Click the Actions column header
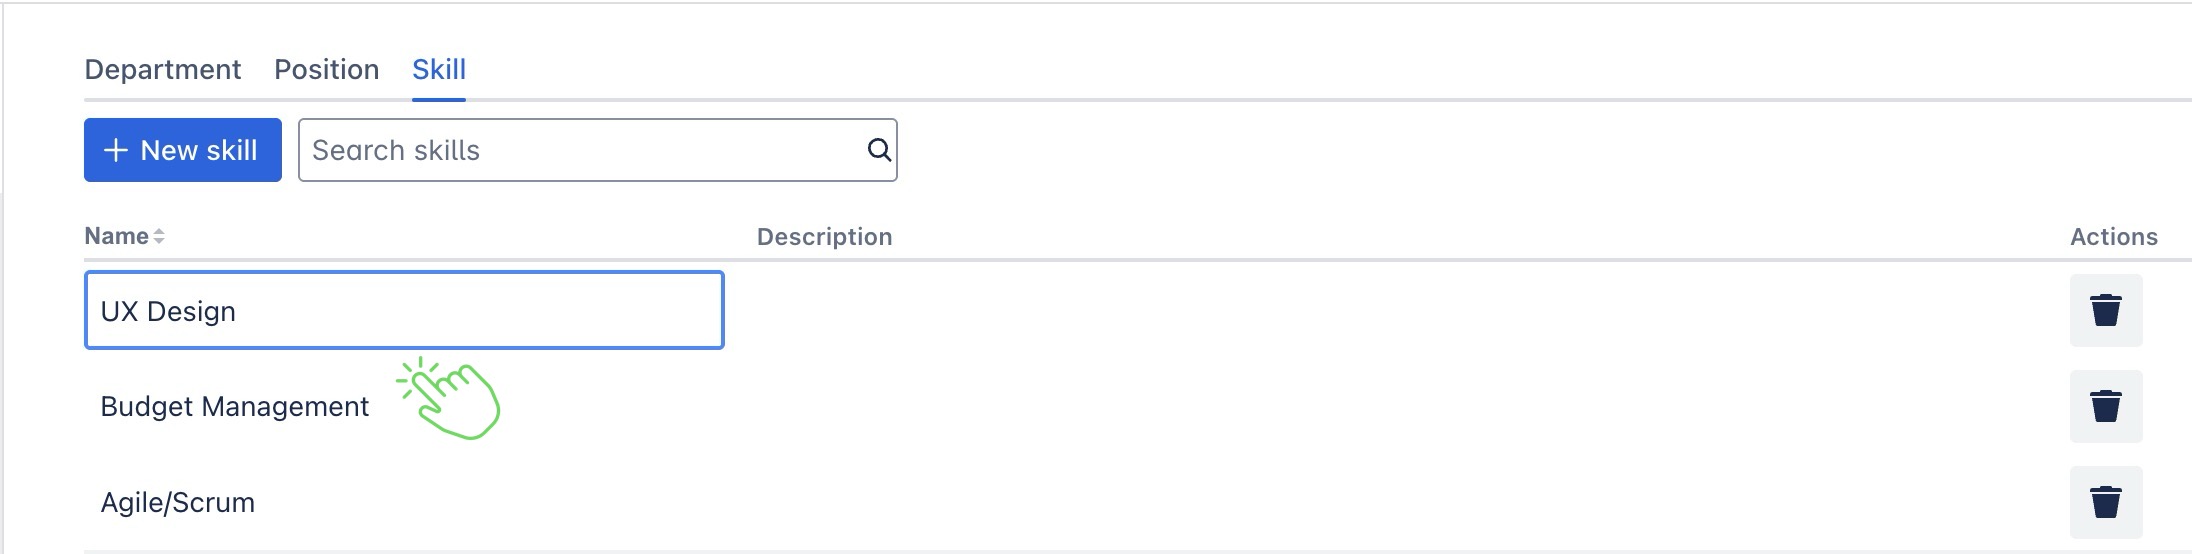This screenshot has height=554, width=2192. (x=2113, y=237)
